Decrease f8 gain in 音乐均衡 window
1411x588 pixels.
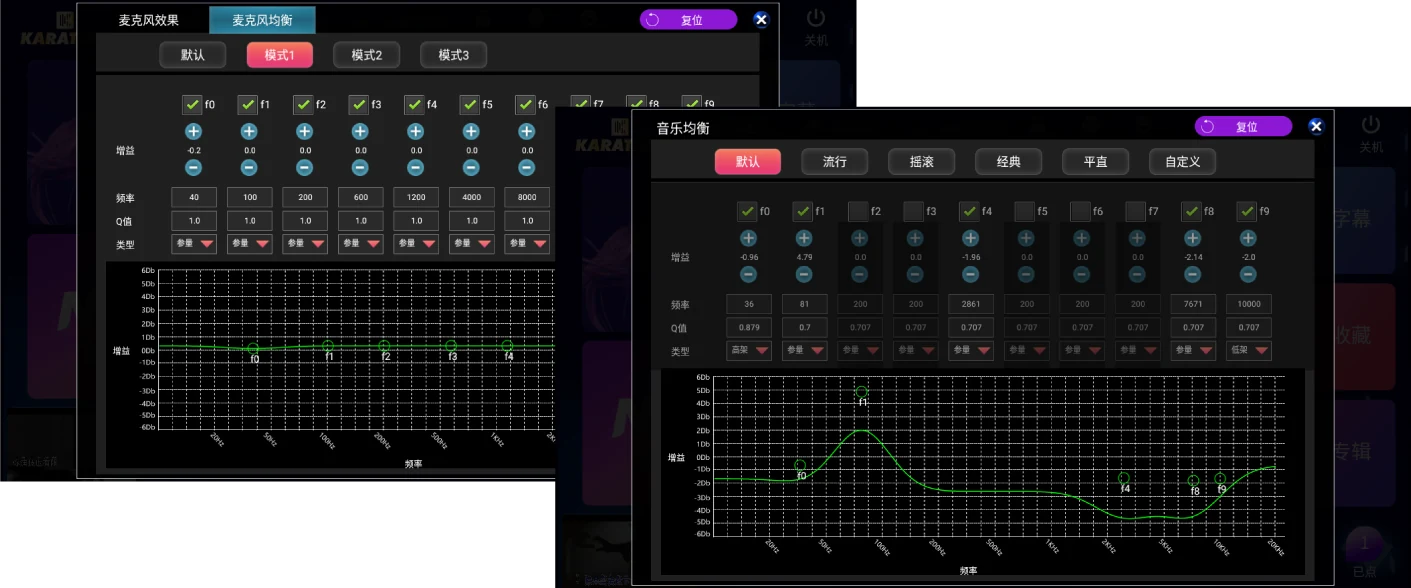[1192, 274]
